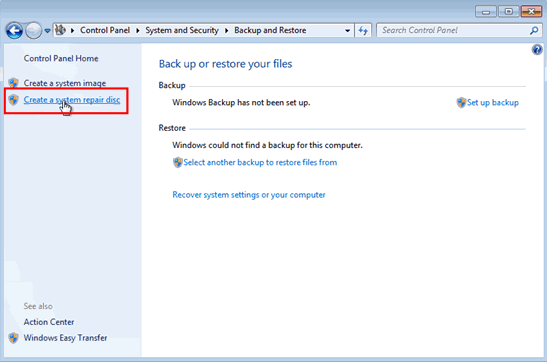Minimize the Backup and Restore window

click(486, 12)
